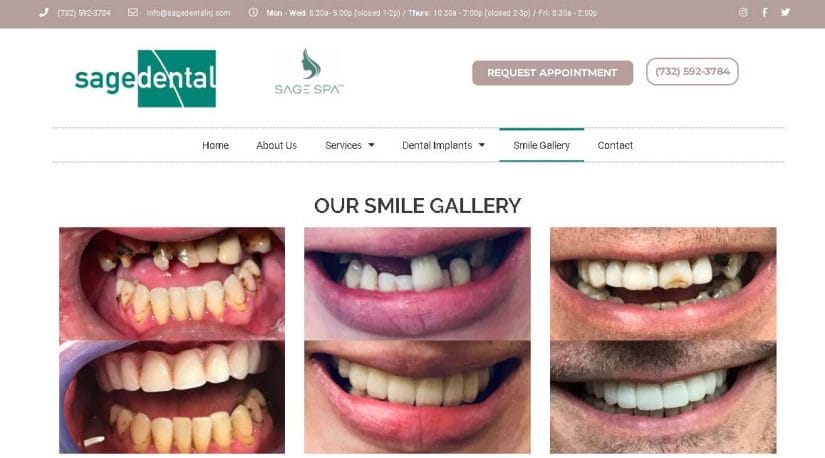
Task: Open the middle smile gallery photo
Action: point(417,340)
